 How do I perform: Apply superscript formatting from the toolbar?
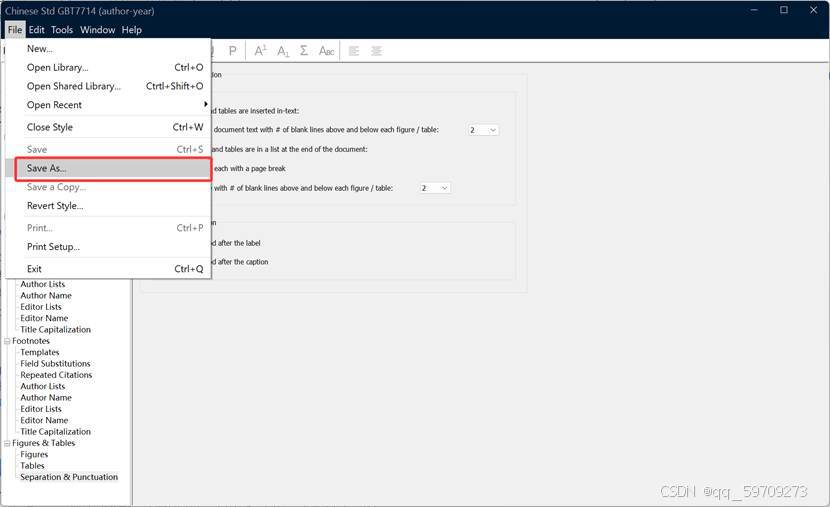tap(260, 51)
